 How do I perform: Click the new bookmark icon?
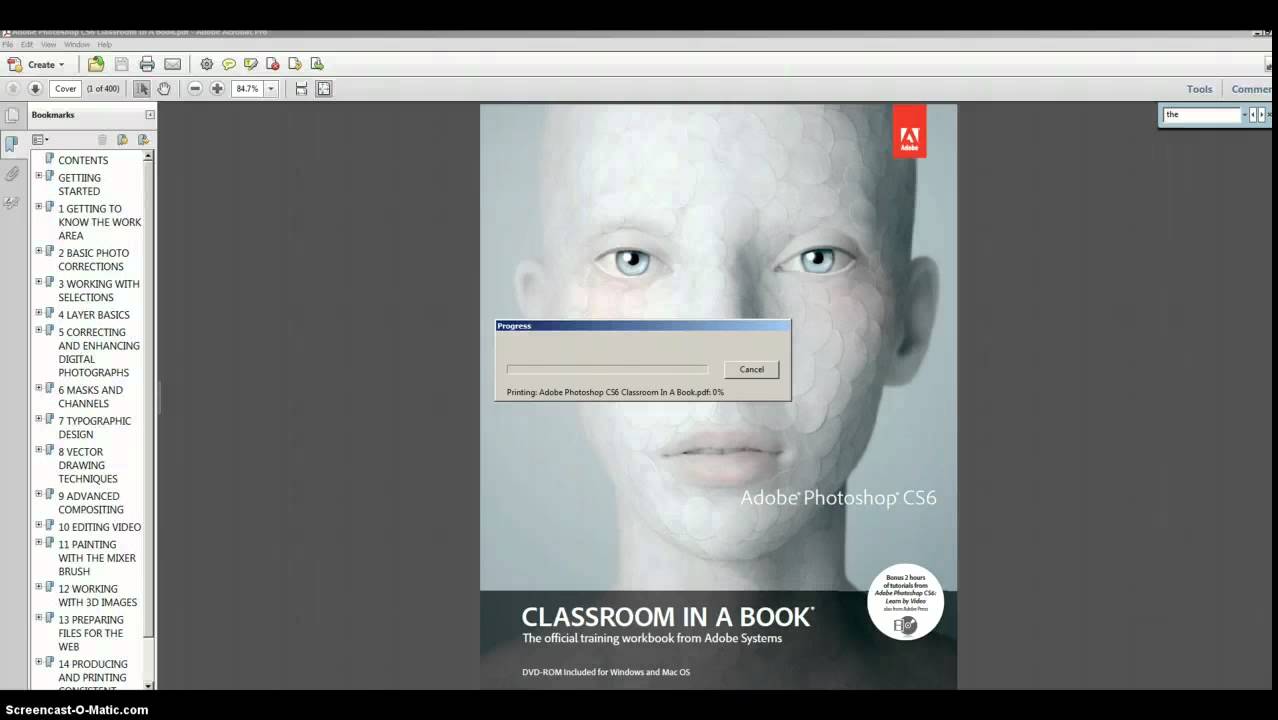122,140
